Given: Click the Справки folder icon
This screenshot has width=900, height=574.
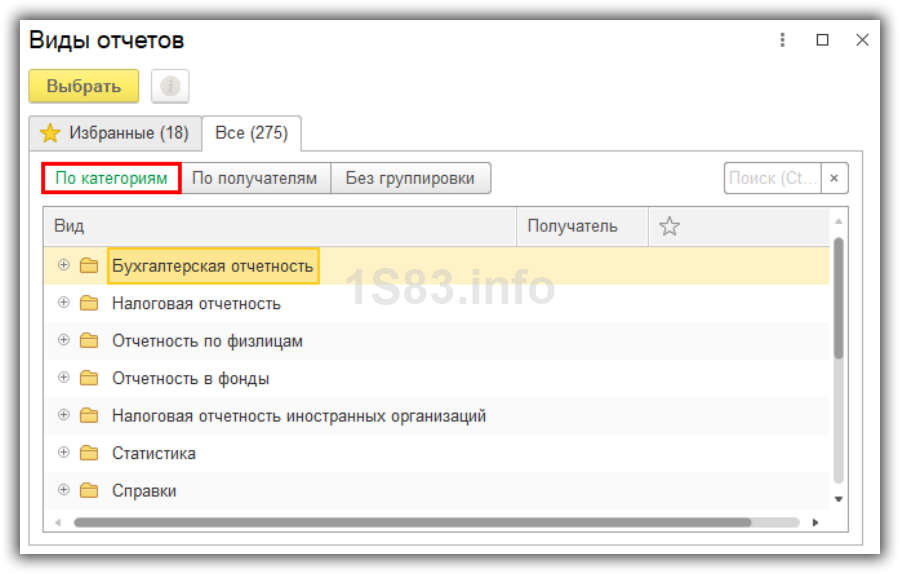Looking at the screenshot, I should point(89,491).
